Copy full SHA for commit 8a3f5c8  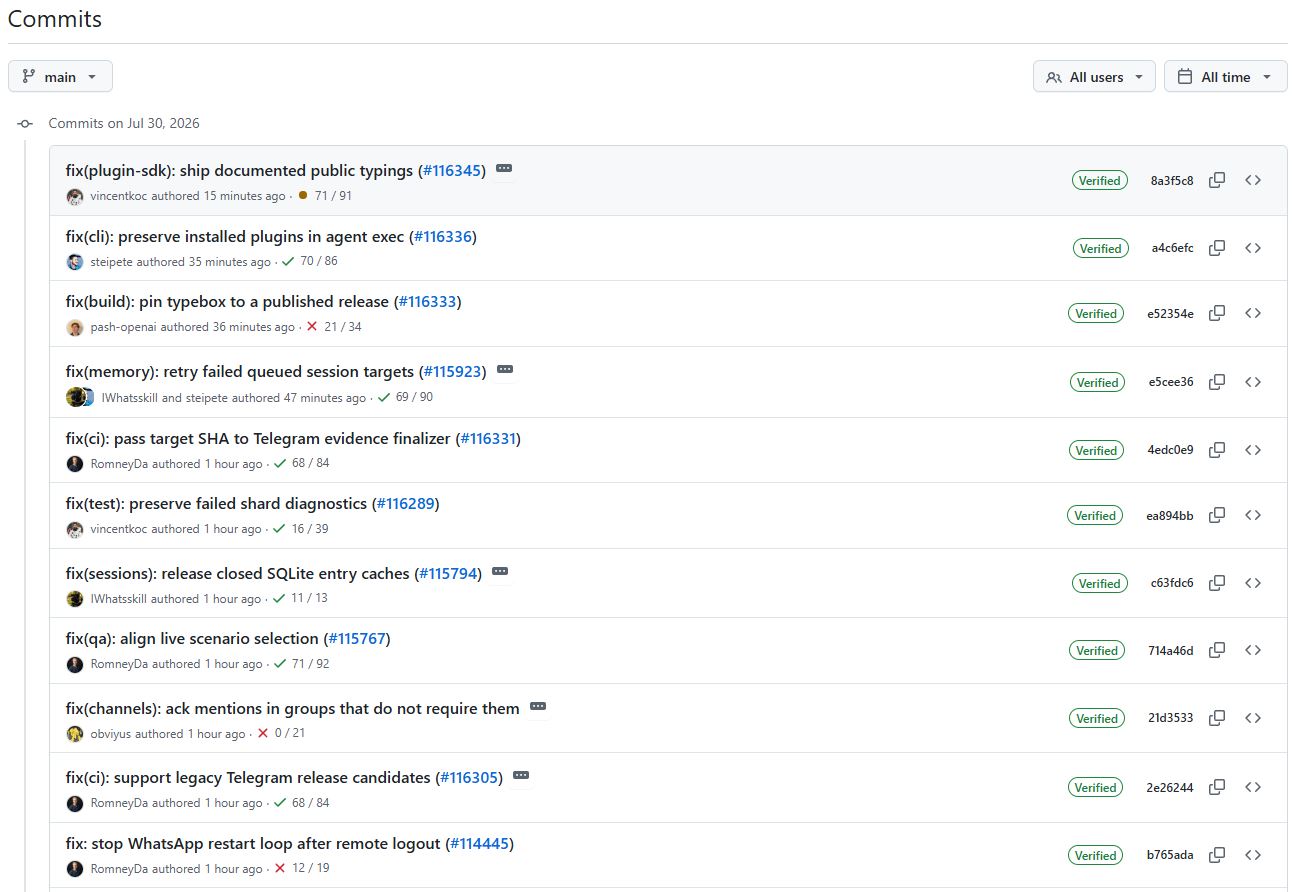1217,181
